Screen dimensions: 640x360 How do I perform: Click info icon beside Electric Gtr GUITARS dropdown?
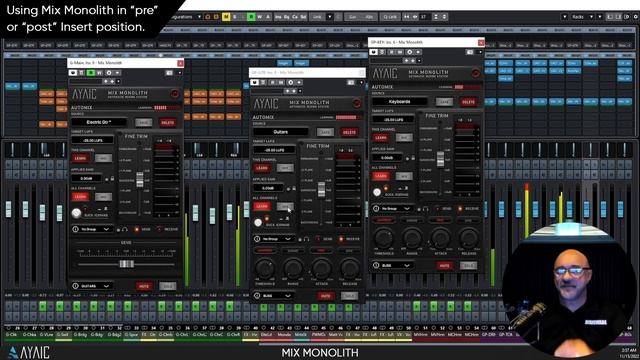coord(76,286)
